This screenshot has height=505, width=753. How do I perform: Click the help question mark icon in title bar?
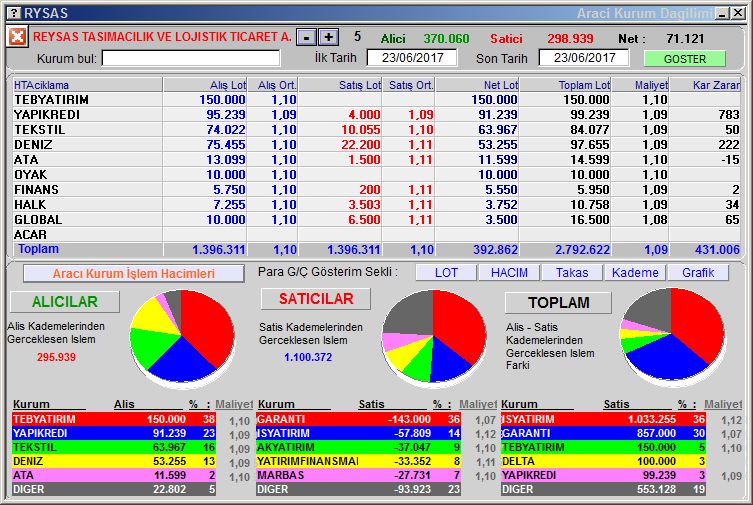tap(15, 12)
